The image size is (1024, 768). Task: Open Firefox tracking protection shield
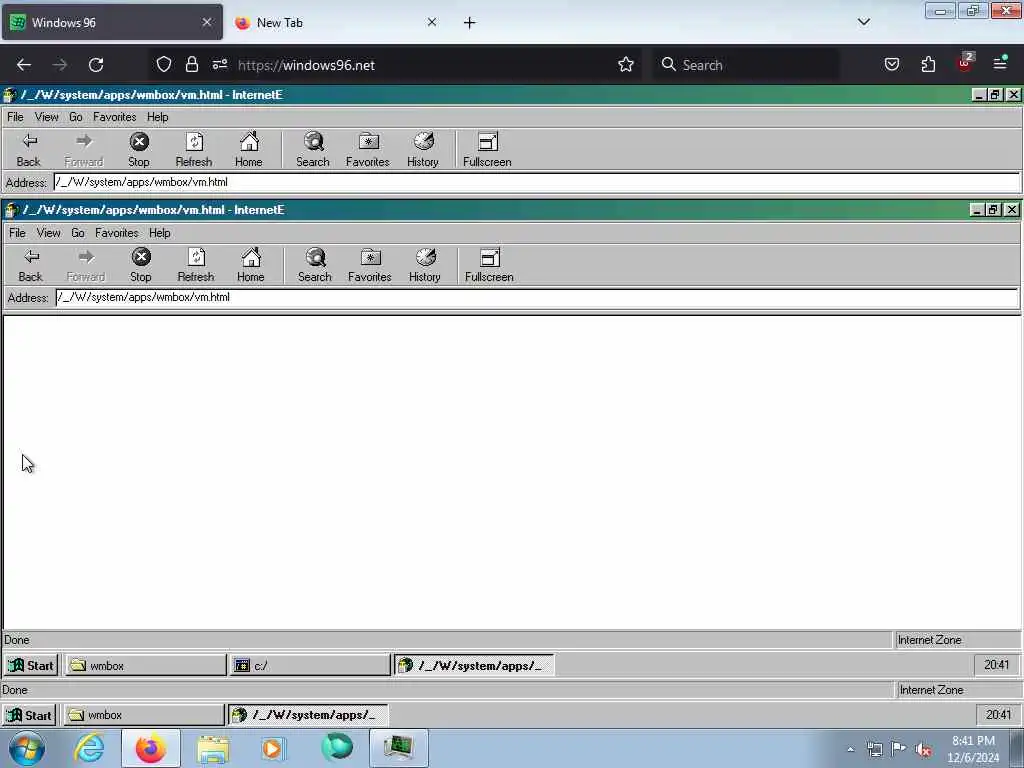click(164, 64)
